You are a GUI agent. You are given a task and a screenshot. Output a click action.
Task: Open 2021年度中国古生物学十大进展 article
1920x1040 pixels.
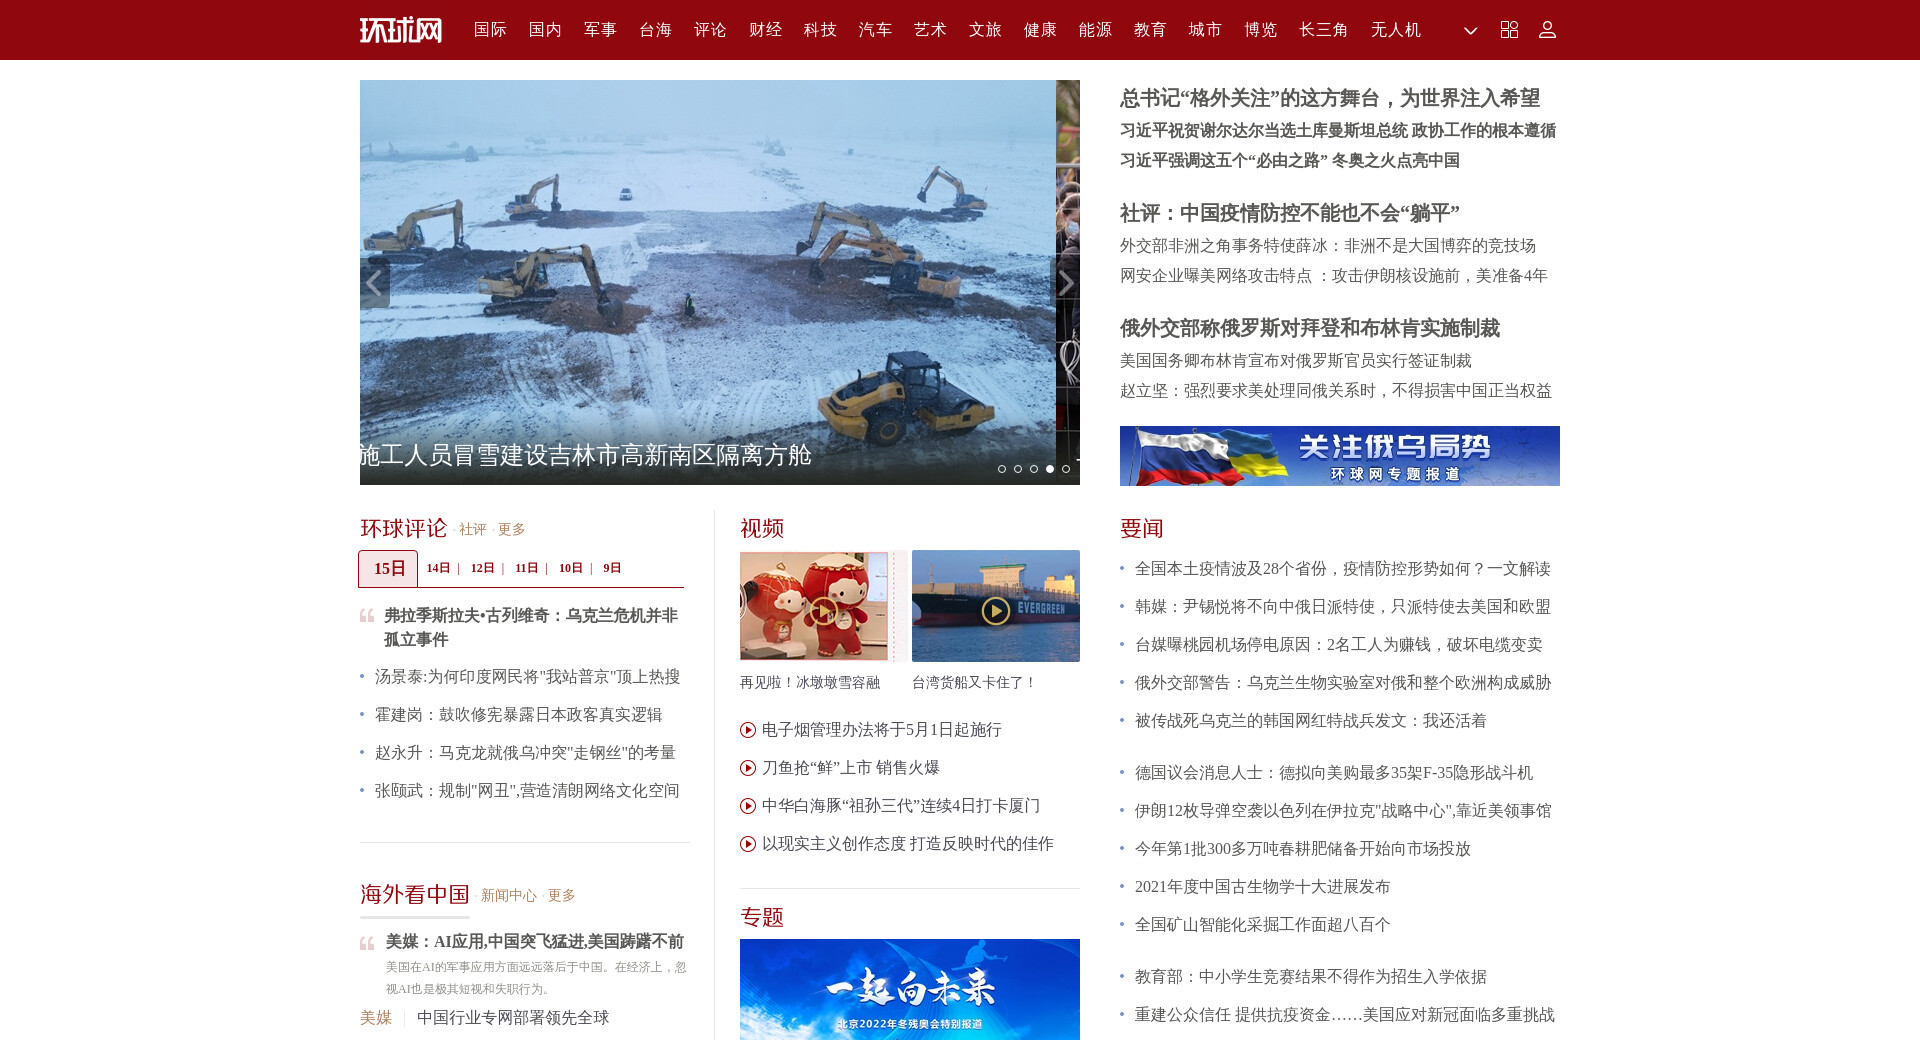click(1262, 887)
